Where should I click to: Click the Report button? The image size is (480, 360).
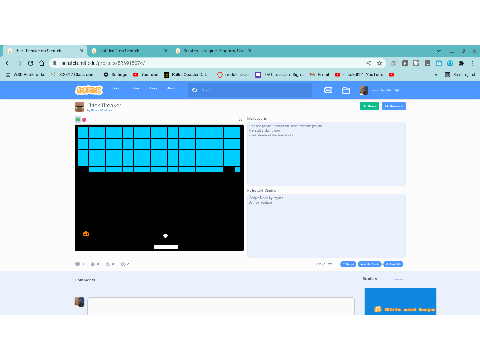[x=348, y=264]
